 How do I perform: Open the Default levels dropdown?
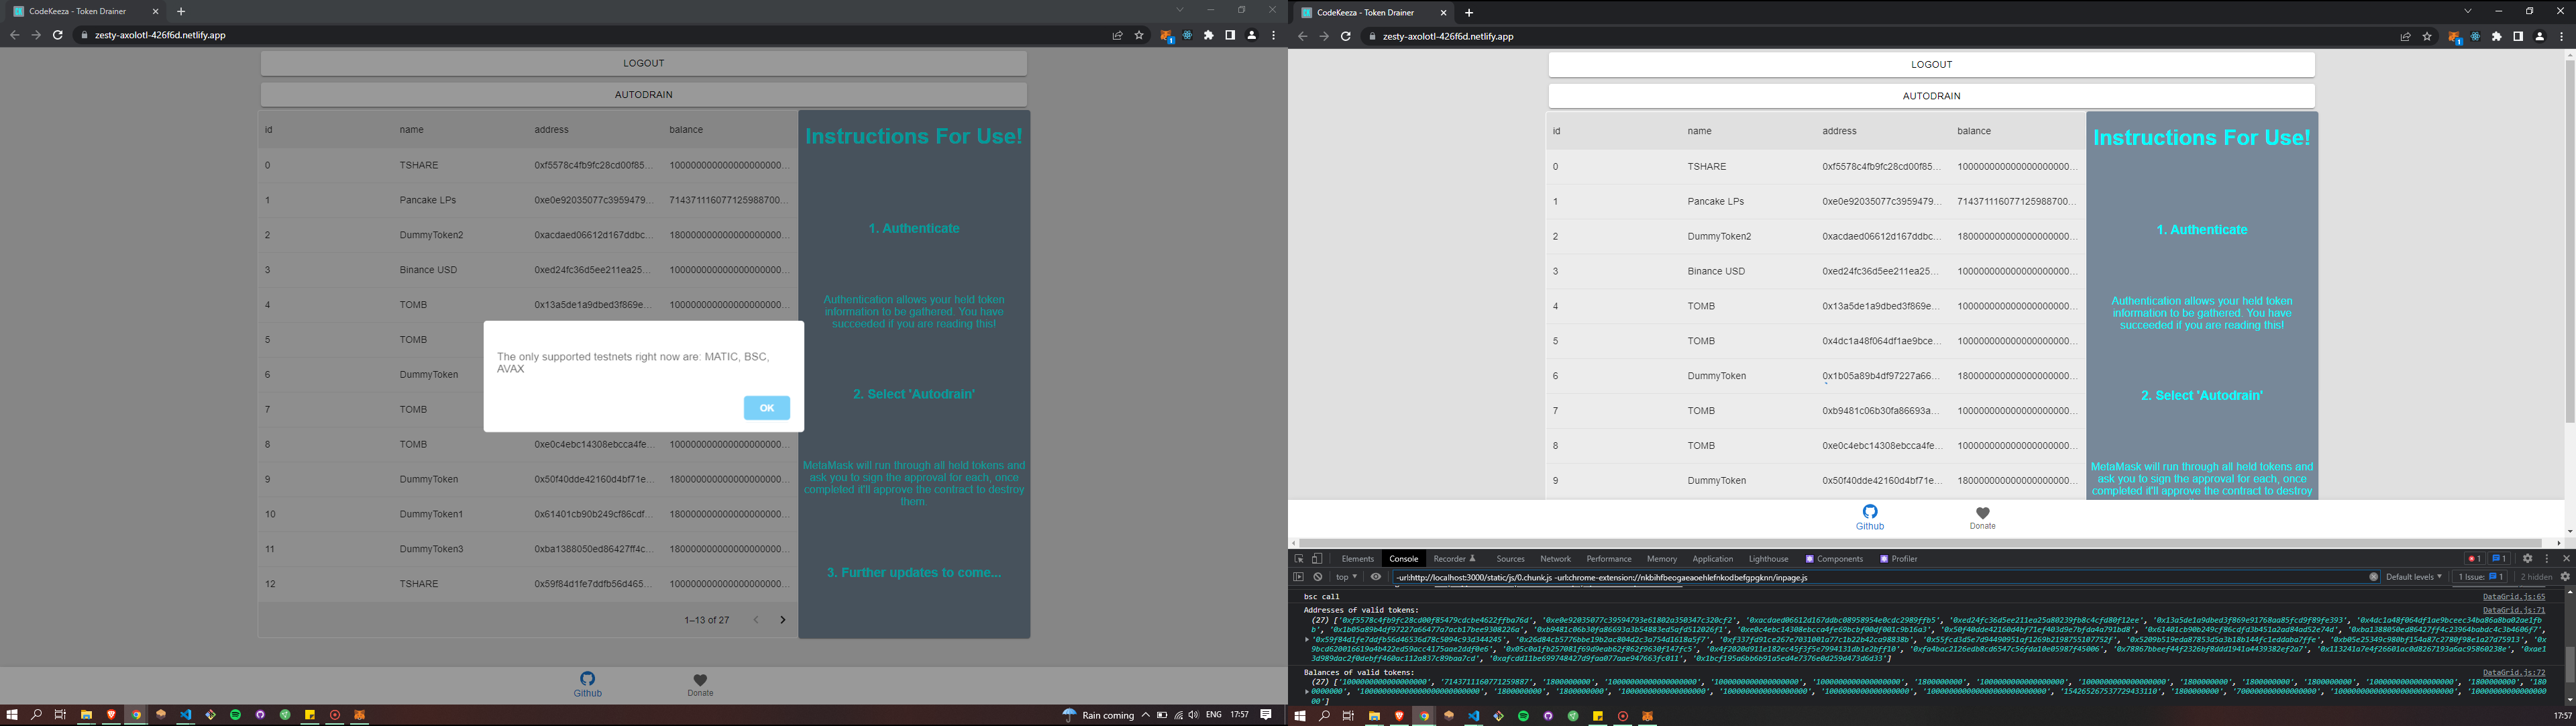(2414, 577)
